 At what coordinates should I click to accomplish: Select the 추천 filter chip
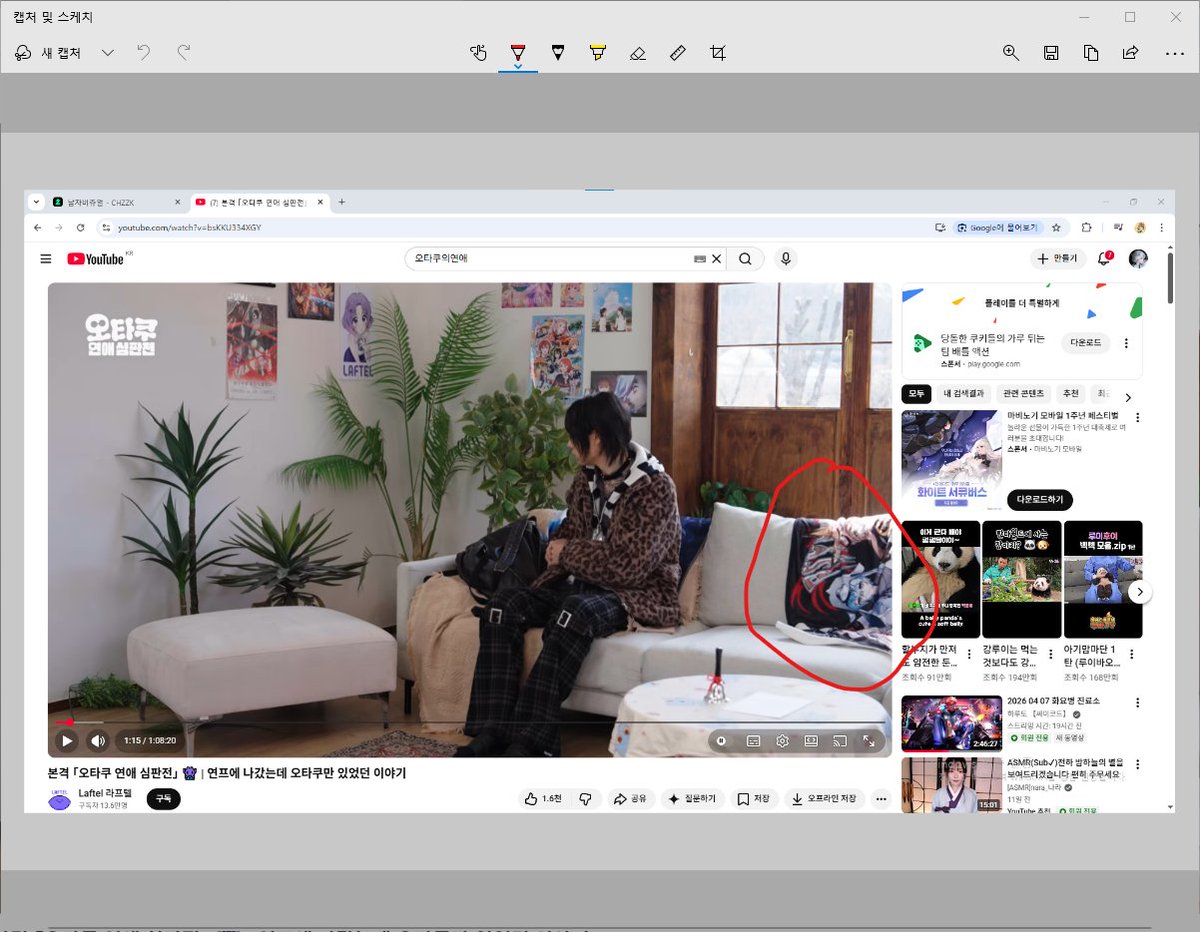pyautogui.click(x=1071, y=394)
